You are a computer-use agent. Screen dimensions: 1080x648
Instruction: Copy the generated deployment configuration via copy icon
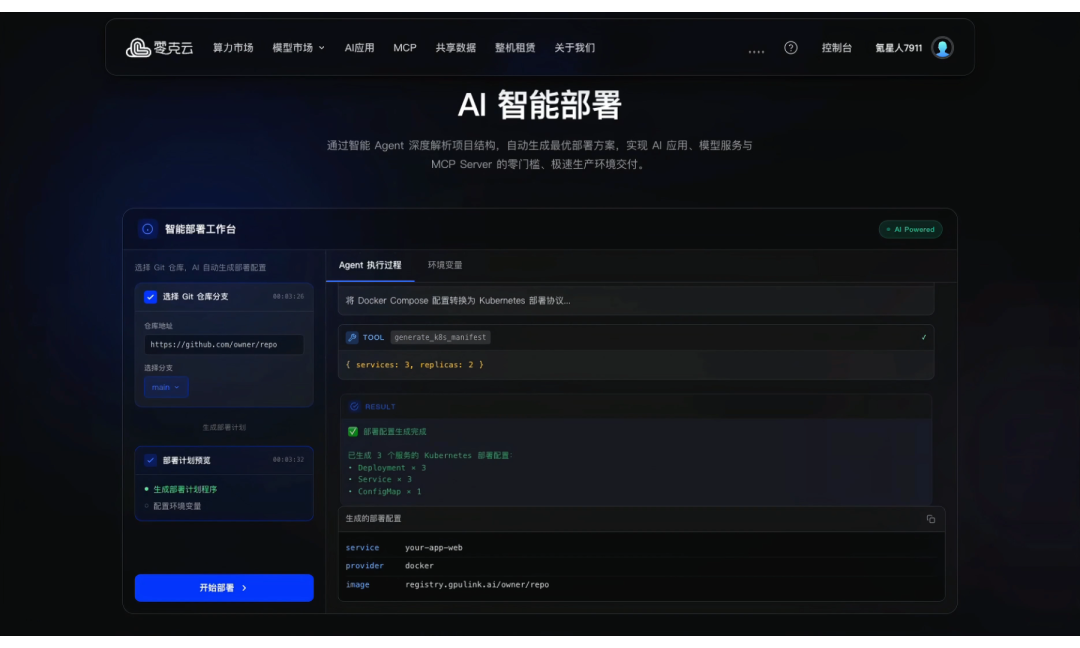pos(931,519)
